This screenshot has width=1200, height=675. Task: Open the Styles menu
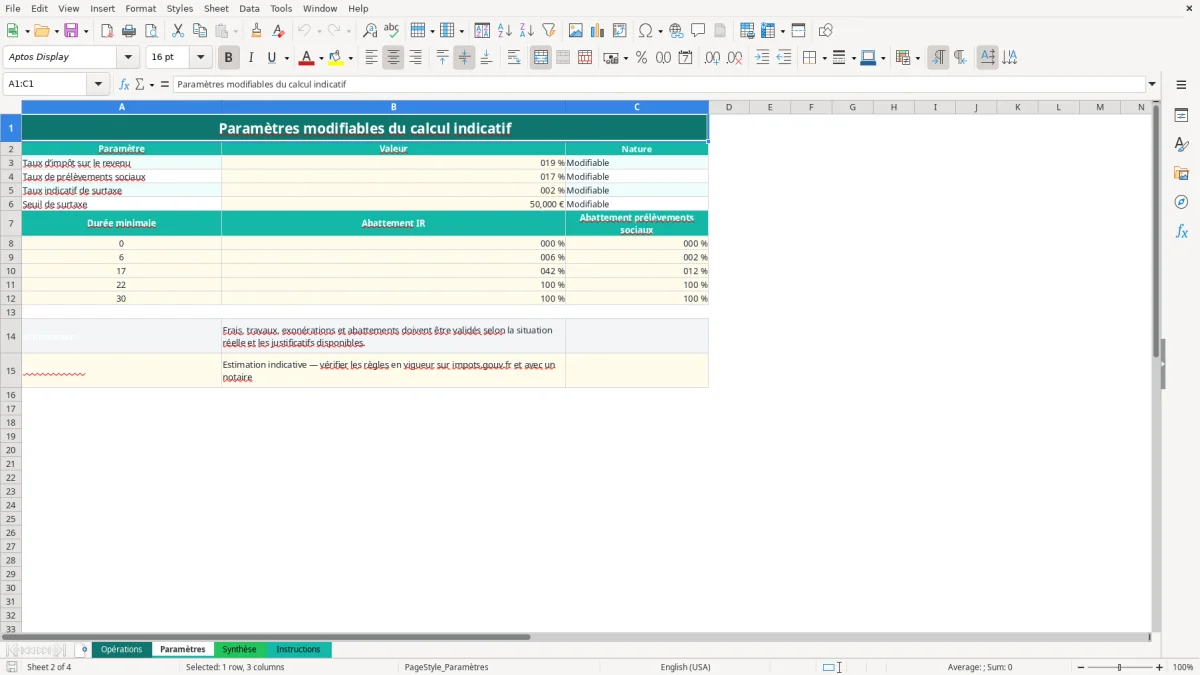click(x=180, y=8)
